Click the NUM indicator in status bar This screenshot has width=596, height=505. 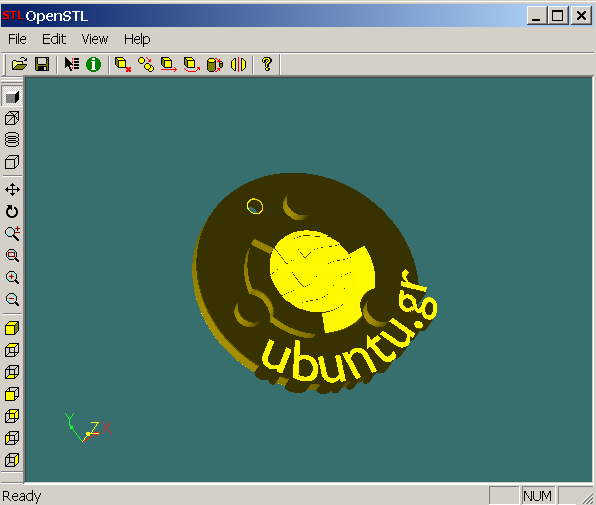(537, 496)
